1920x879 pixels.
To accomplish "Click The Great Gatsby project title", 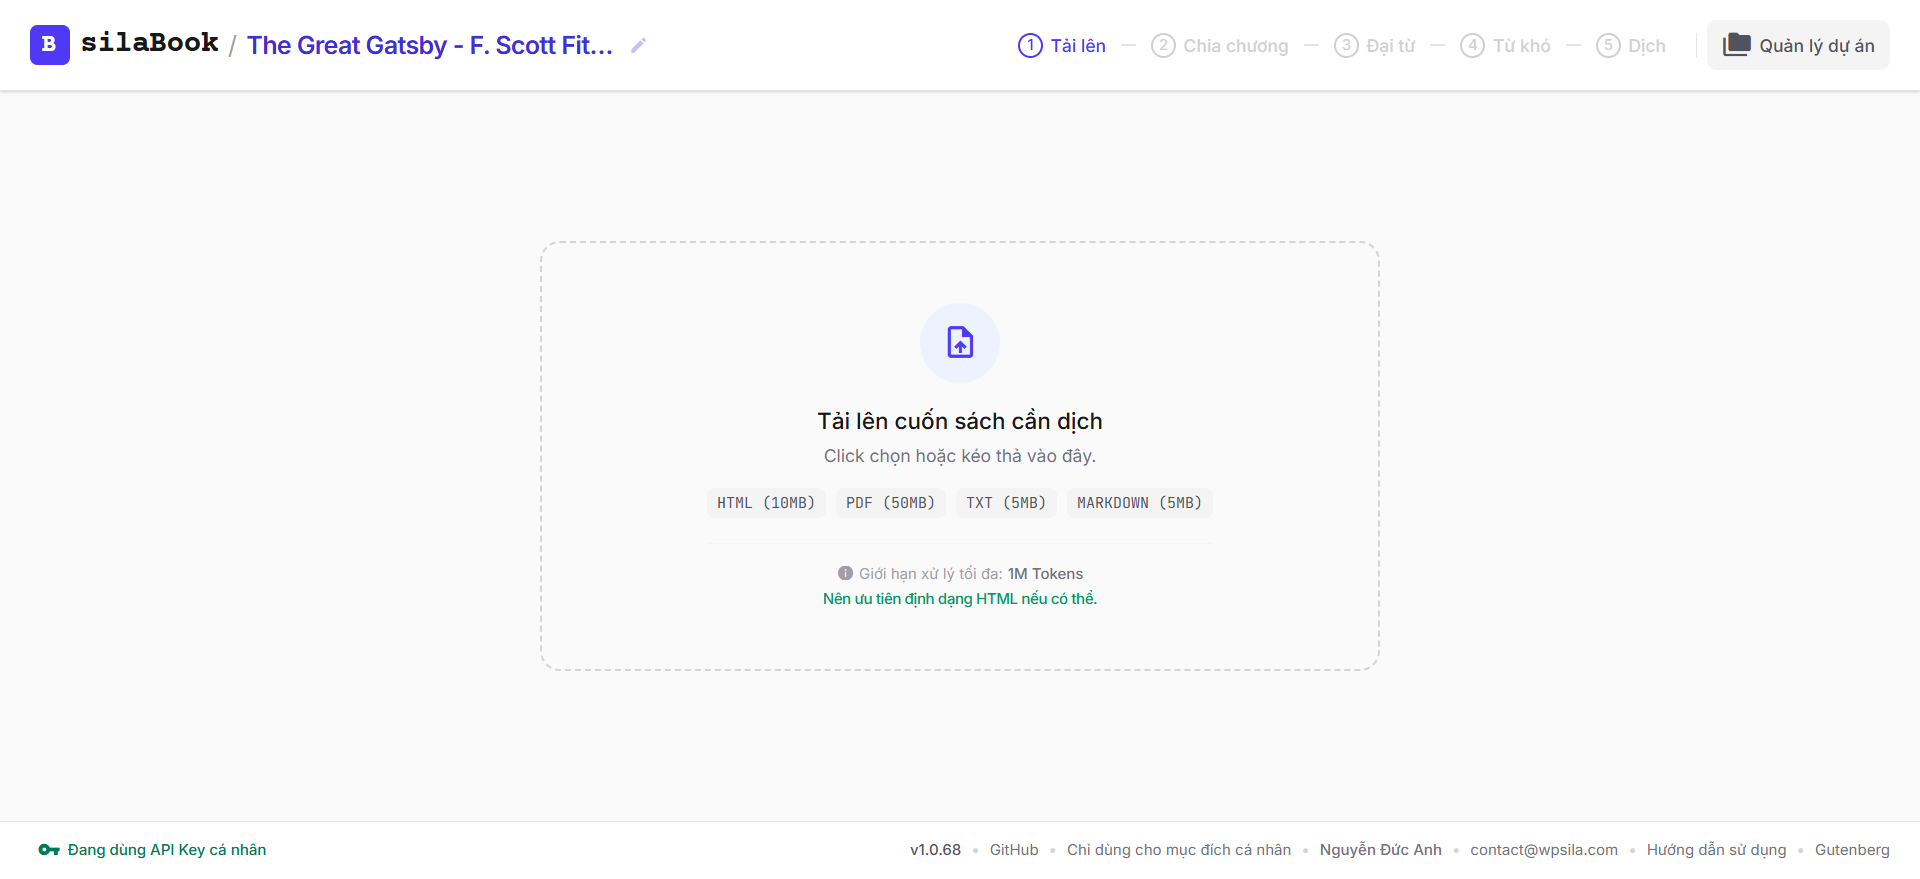I will (x=430, y=45).
